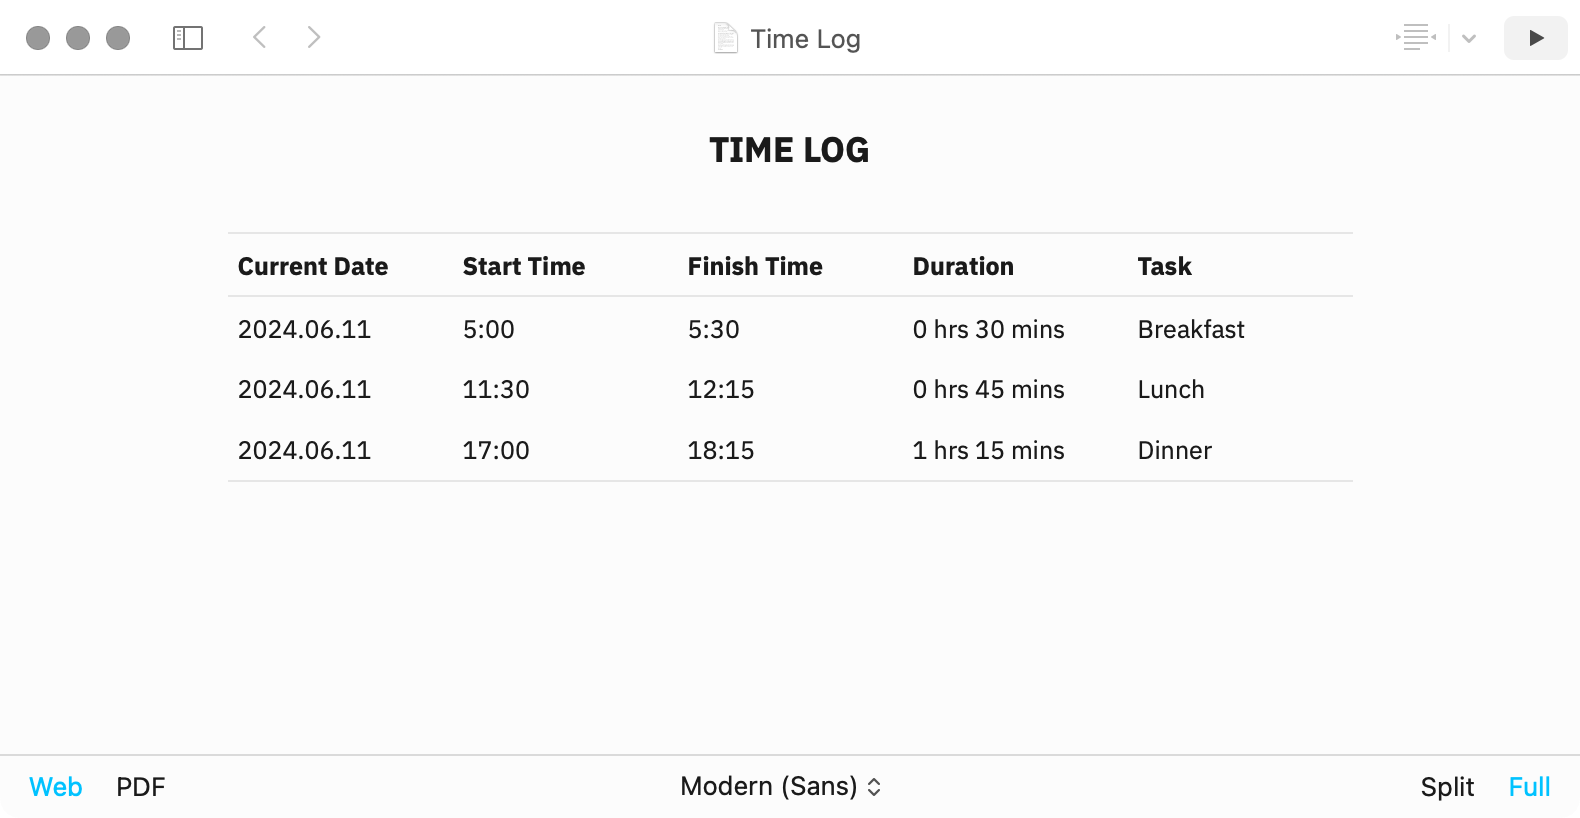This screenshot has width=1580, height=818.
Task: Run preview with the play button
Action: coord(1536,38)
